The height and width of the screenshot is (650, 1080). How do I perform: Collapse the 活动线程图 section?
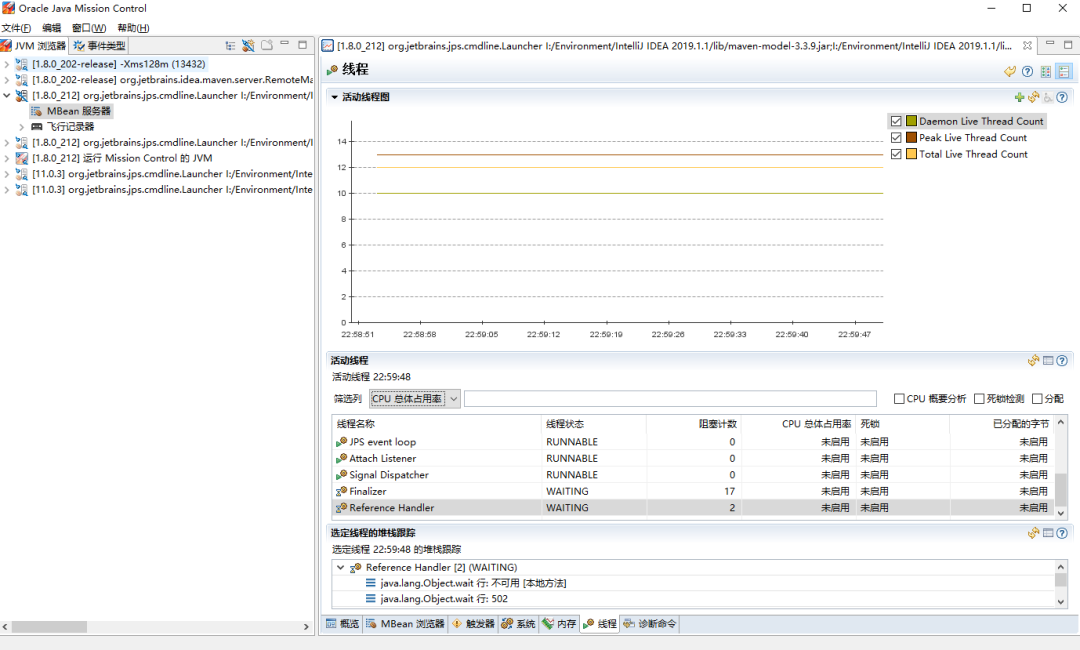[x=335, y=97]
